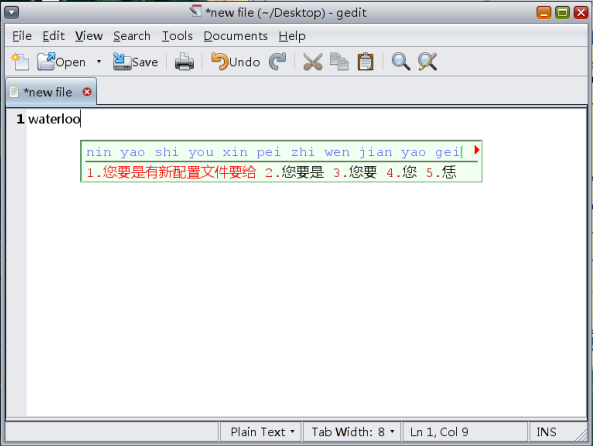Image resolution: width=593 pixels, height=446 pixels.
Task: Open Find and Replace icon
Action: click(427, 62)
